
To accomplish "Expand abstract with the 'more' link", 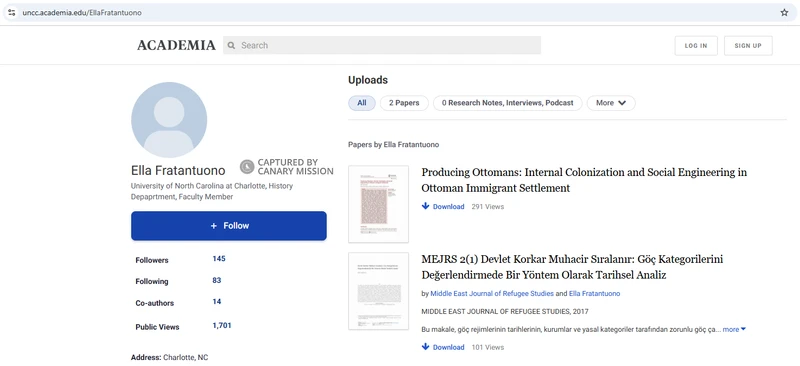I will click(734, 329).
